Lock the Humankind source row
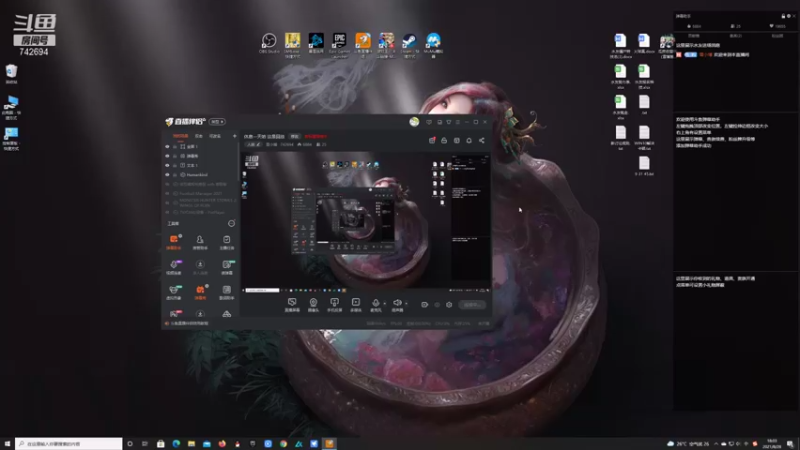 [x=175, y=174]
